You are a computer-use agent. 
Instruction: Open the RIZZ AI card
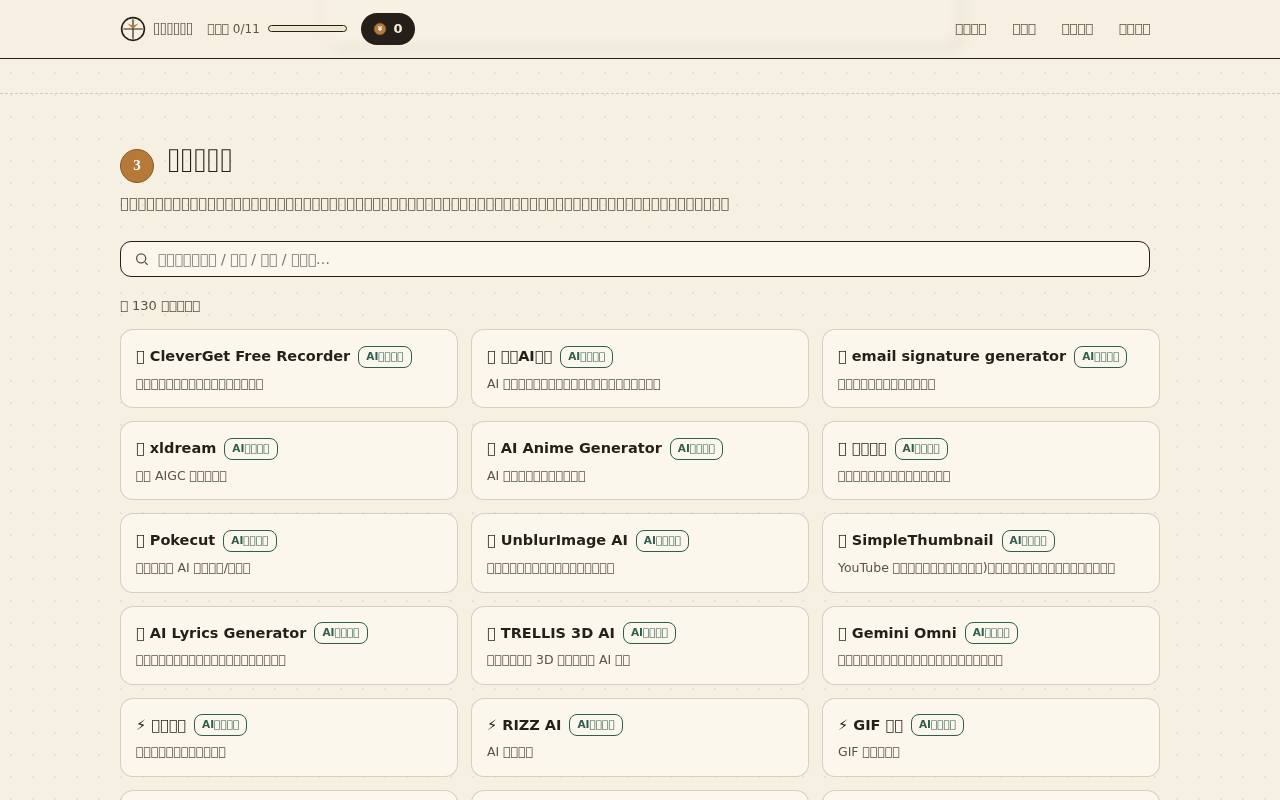coord(640,737)
